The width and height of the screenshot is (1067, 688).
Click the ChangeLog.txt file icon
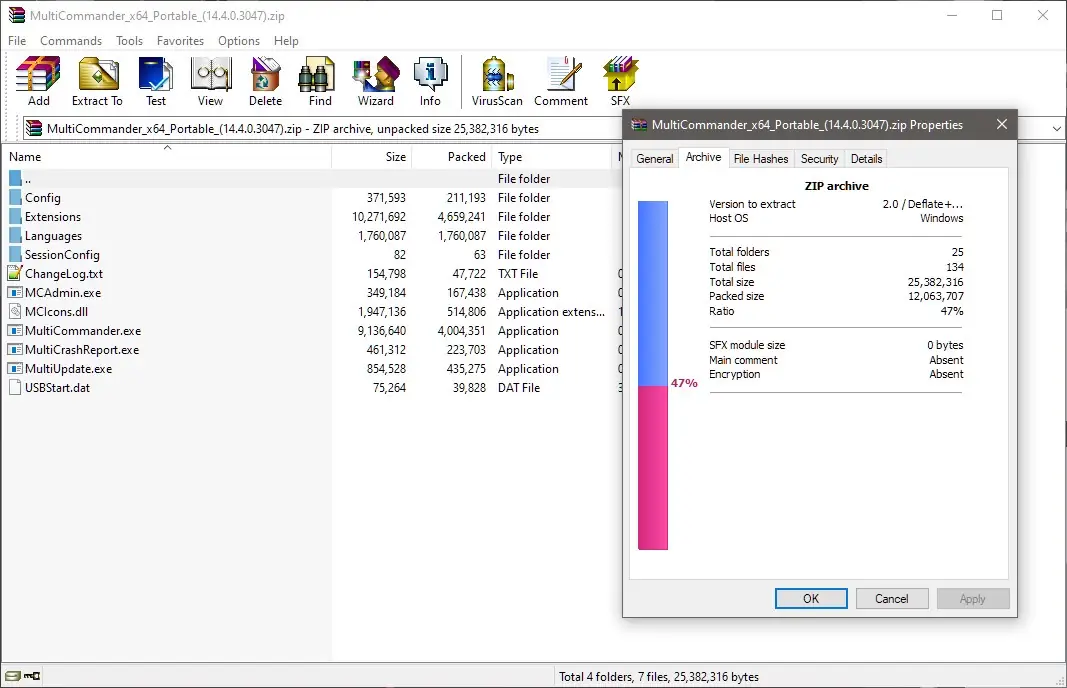coord(15,273)
